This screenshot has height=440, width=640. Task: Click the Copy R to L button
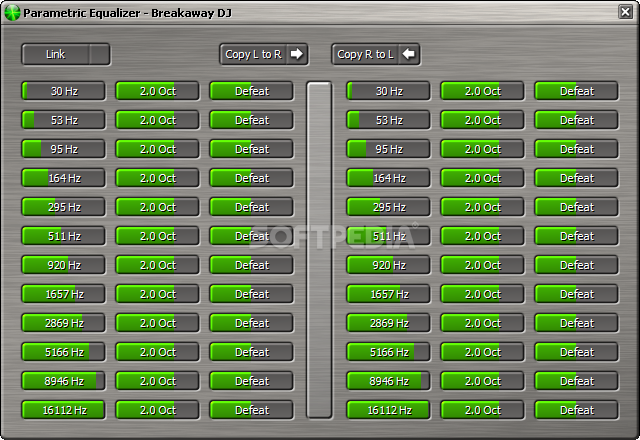(x=376, y=54)
